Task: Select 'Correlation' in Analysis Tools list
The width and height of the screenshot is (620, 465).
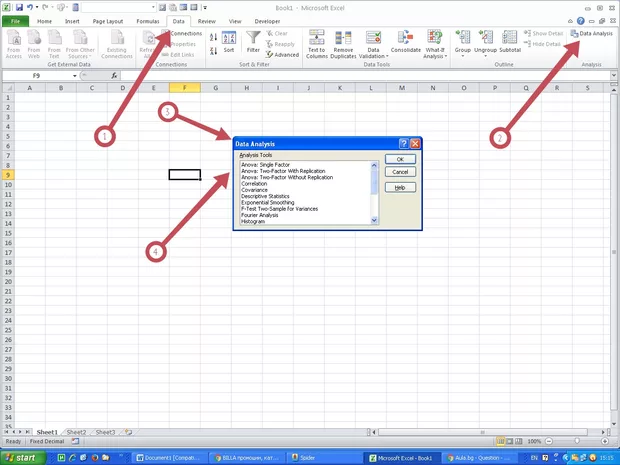Action: [254, 183]
